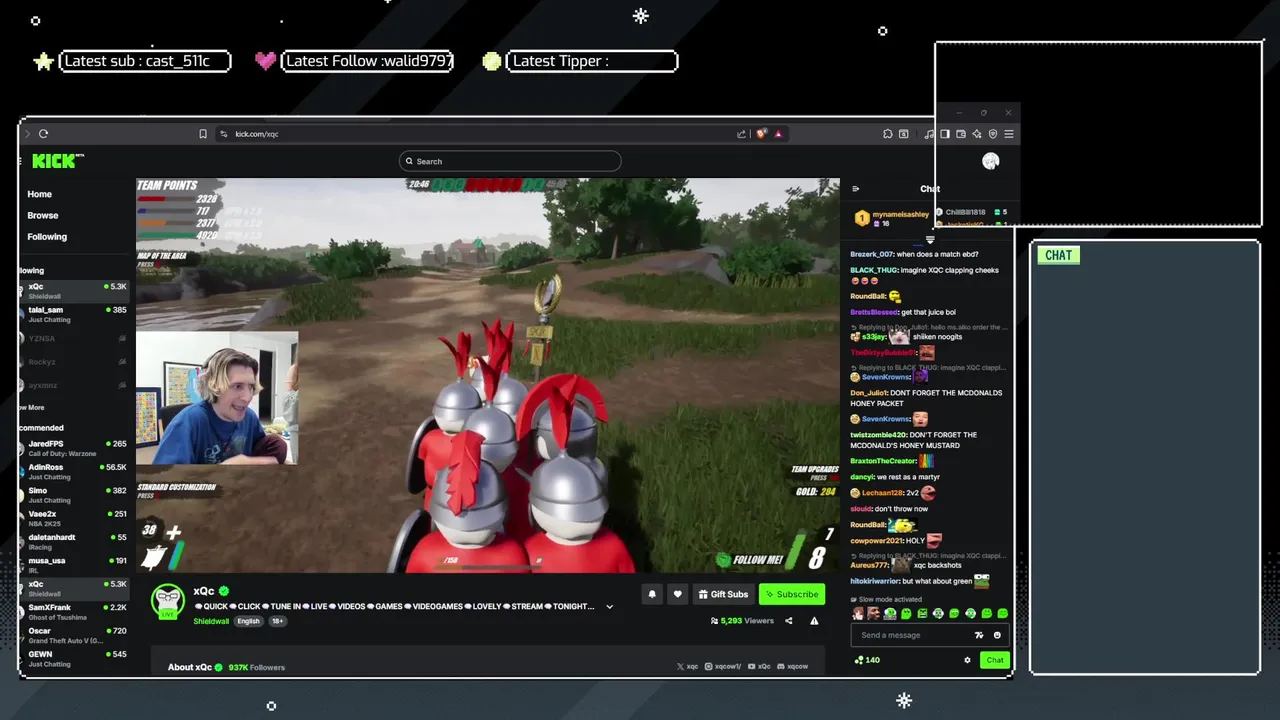Screen dimensions: 1280x720
Task: Focus the Kick Search field
Action: pos(510,161)
